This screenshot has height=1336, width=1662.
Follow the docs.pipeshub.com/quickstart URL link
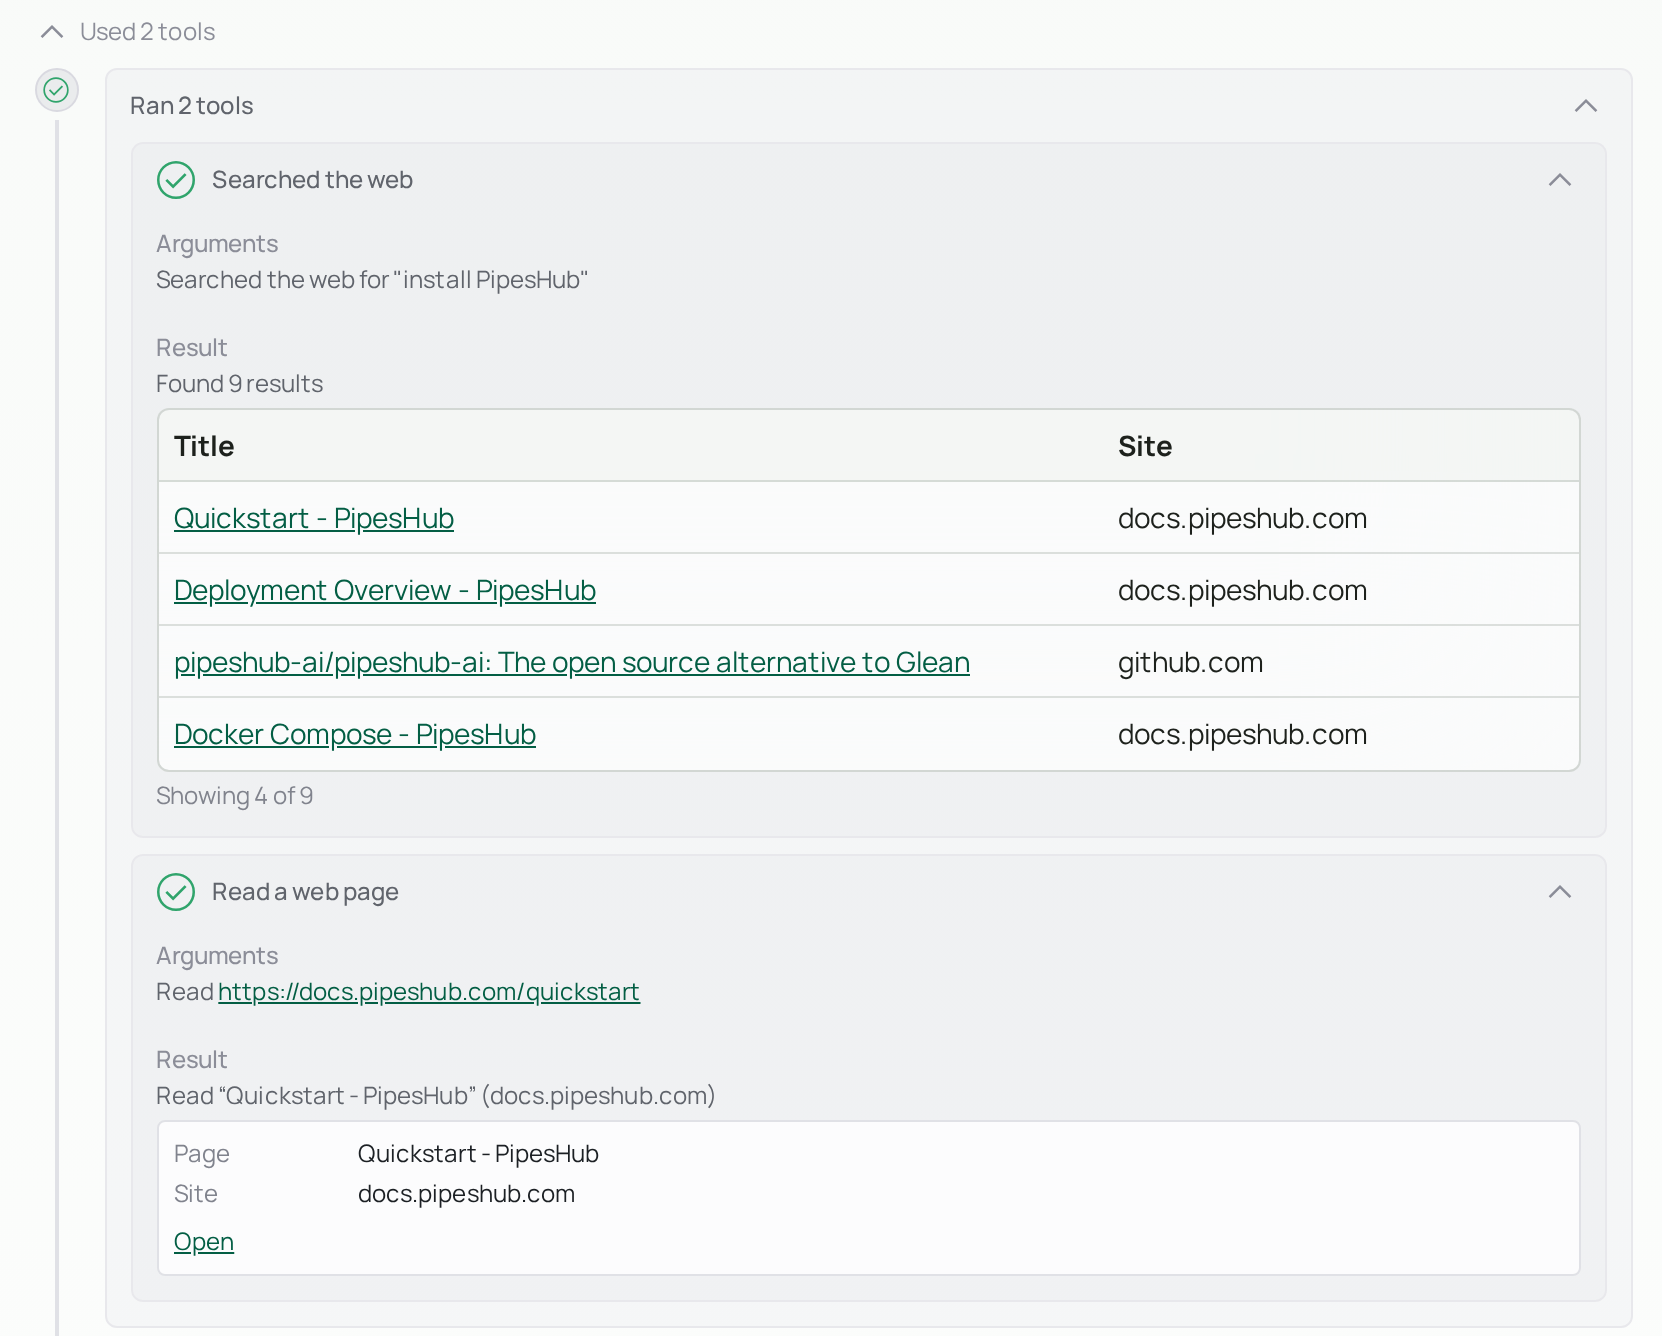coord(429,992)
